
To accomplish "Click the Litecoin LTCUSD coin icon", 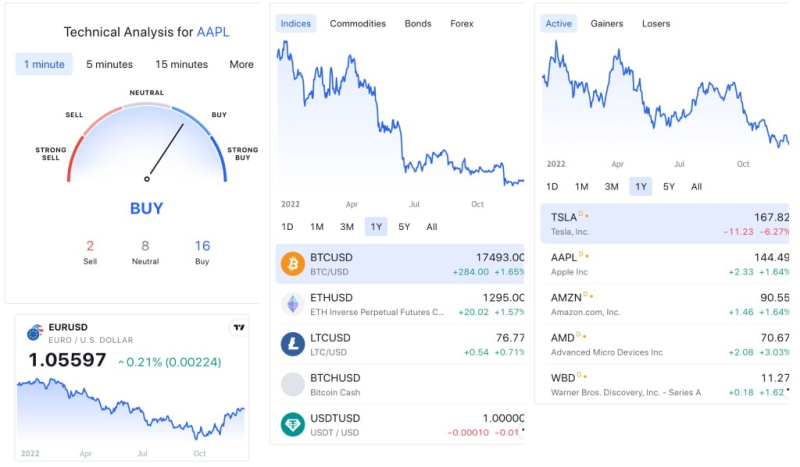I will 293,344.
